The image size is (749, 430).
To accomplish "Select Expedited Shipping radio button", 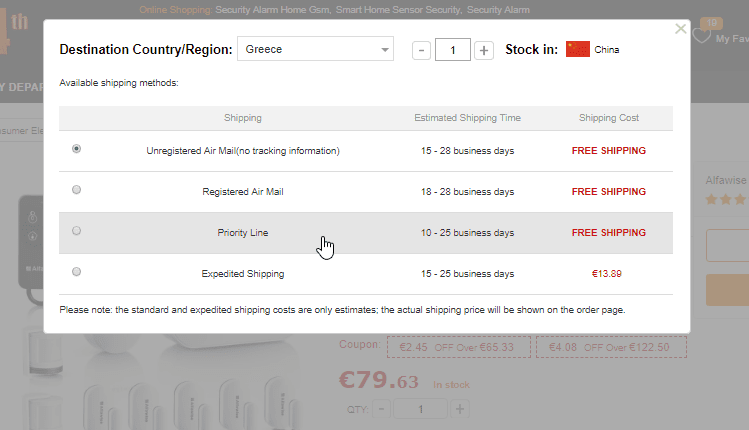I will pos(77,272).
